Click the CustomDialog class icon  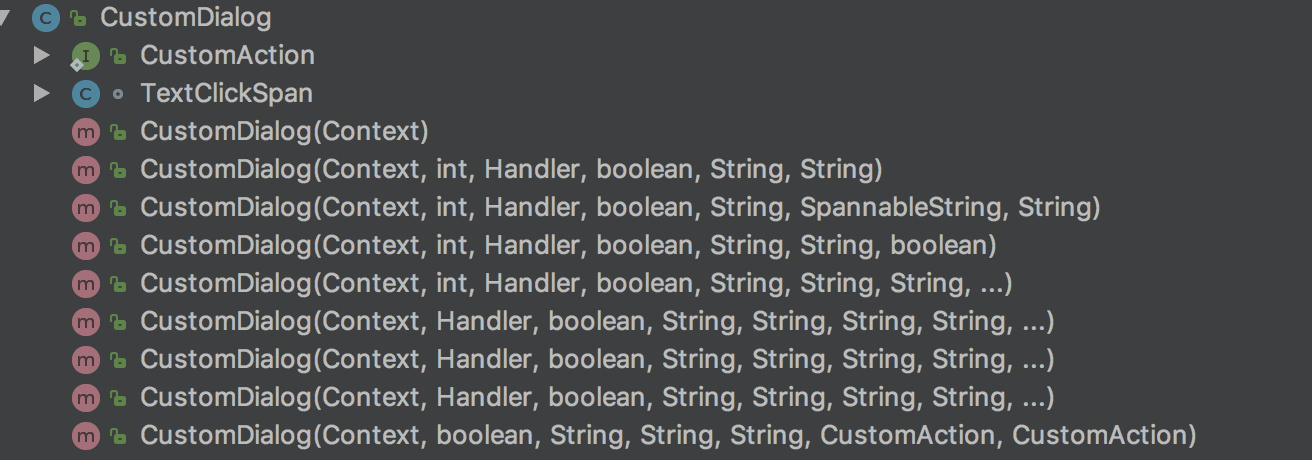(x=46, y=17)
